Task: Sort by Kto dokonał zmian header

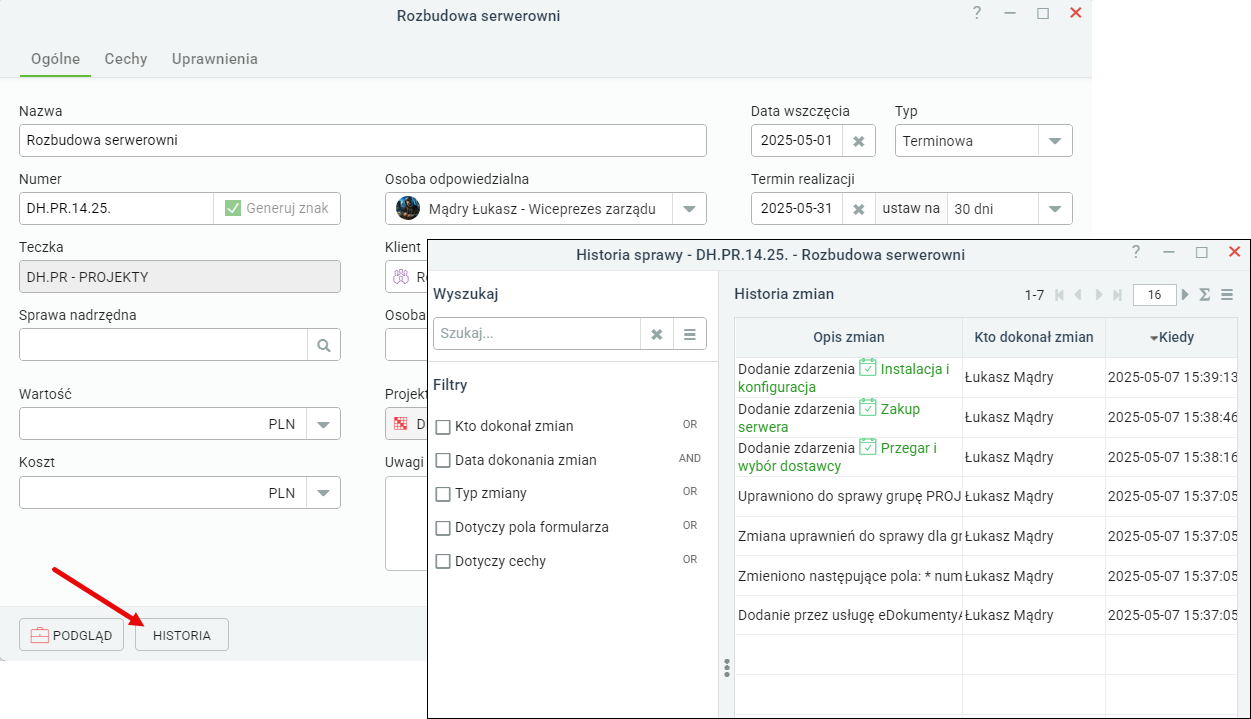Action: click(1034, 338)
